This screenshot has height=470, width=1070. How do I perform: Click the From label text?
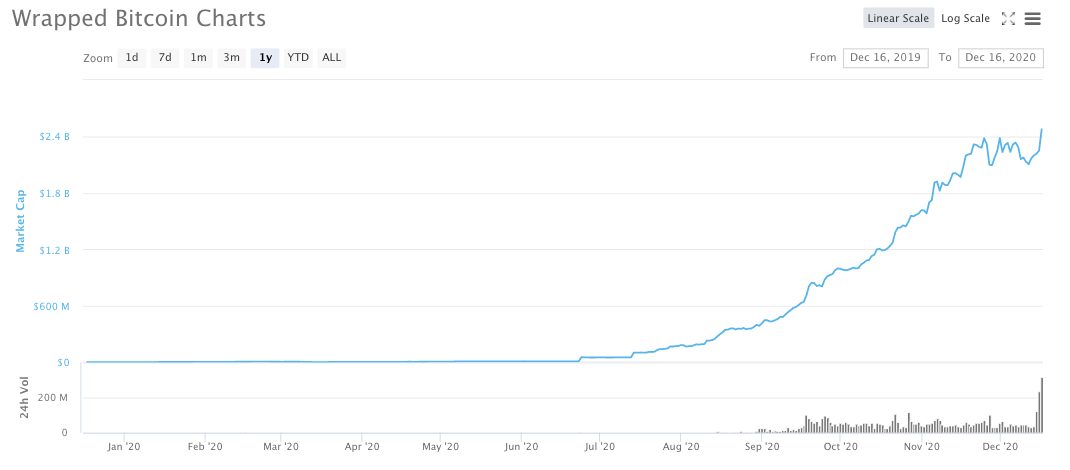823,57
